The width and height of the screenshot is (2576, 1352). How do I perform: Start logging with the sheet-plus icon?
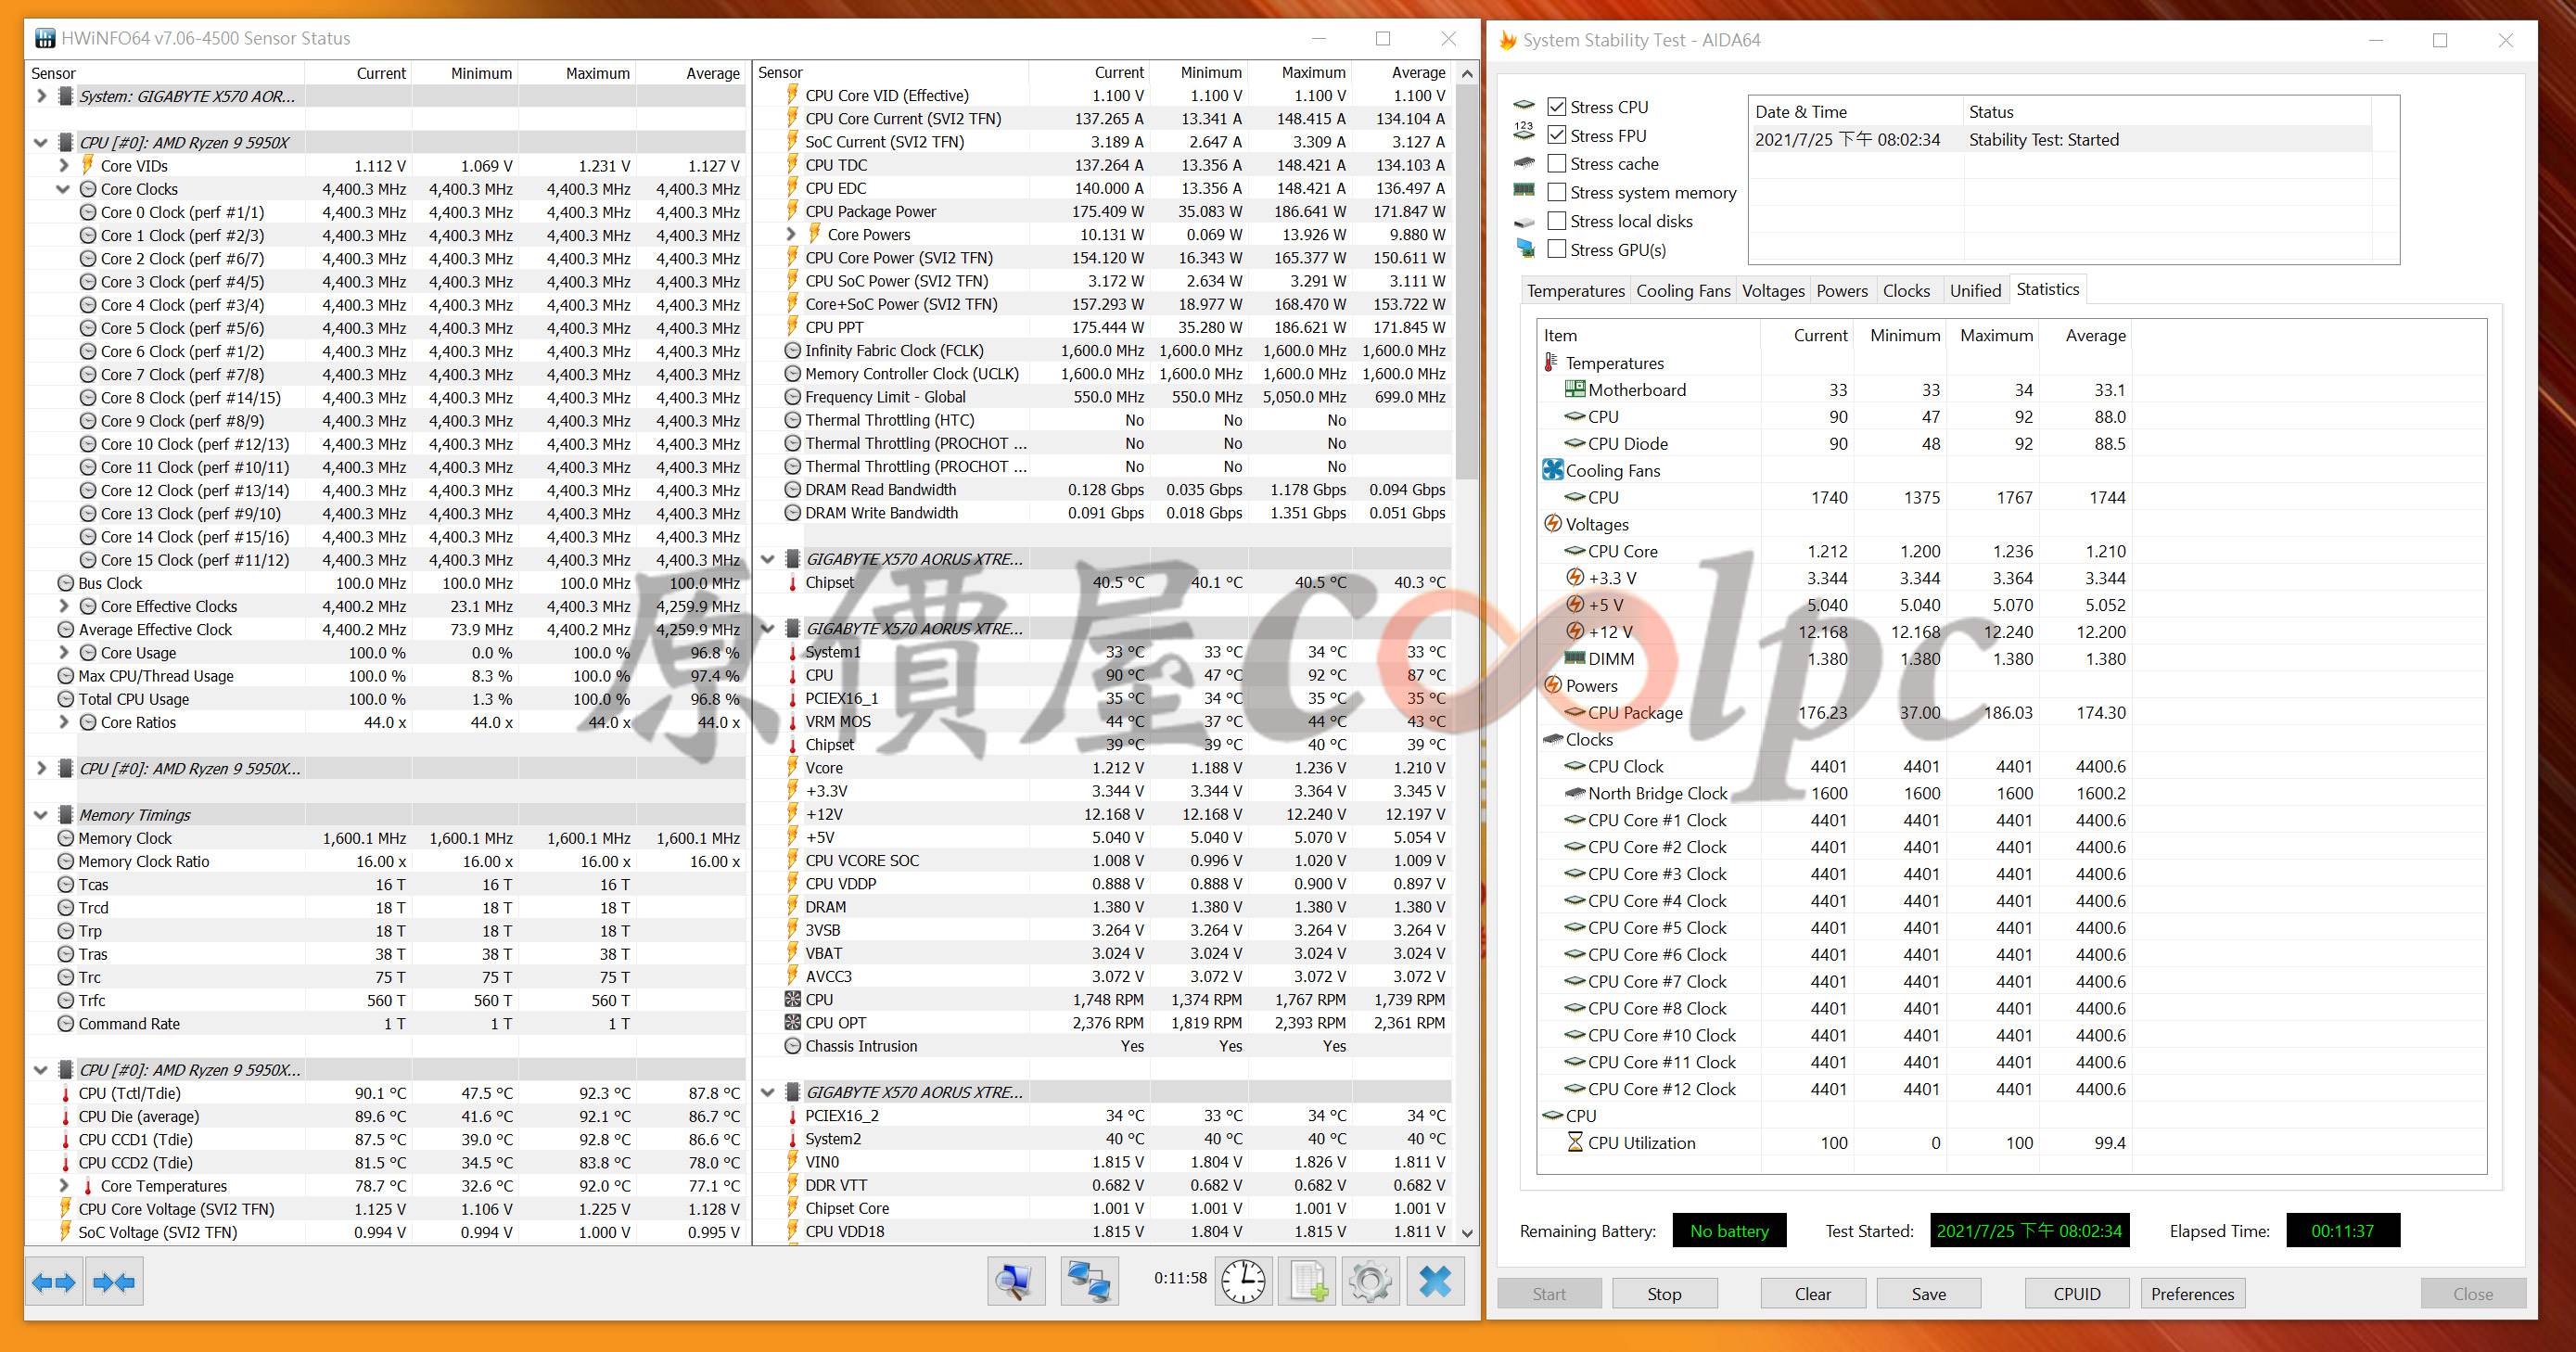tap(1308, 1281)
